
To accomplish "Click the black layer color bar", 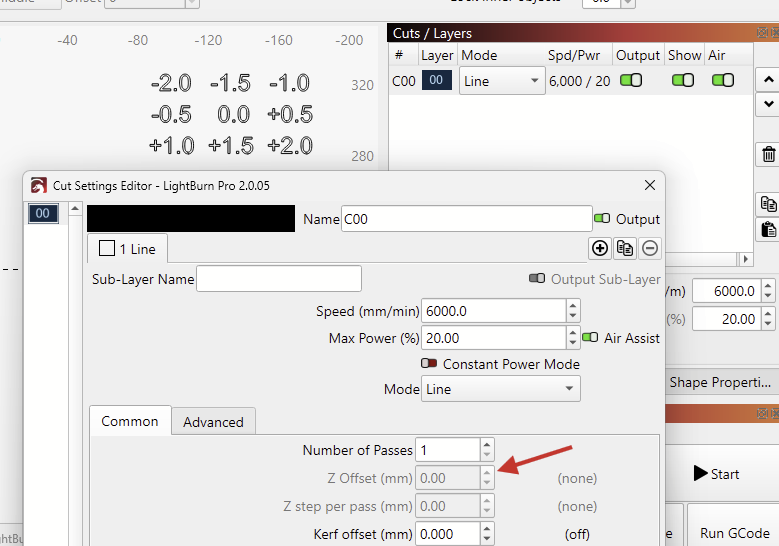I will click(x=191, y=219).
